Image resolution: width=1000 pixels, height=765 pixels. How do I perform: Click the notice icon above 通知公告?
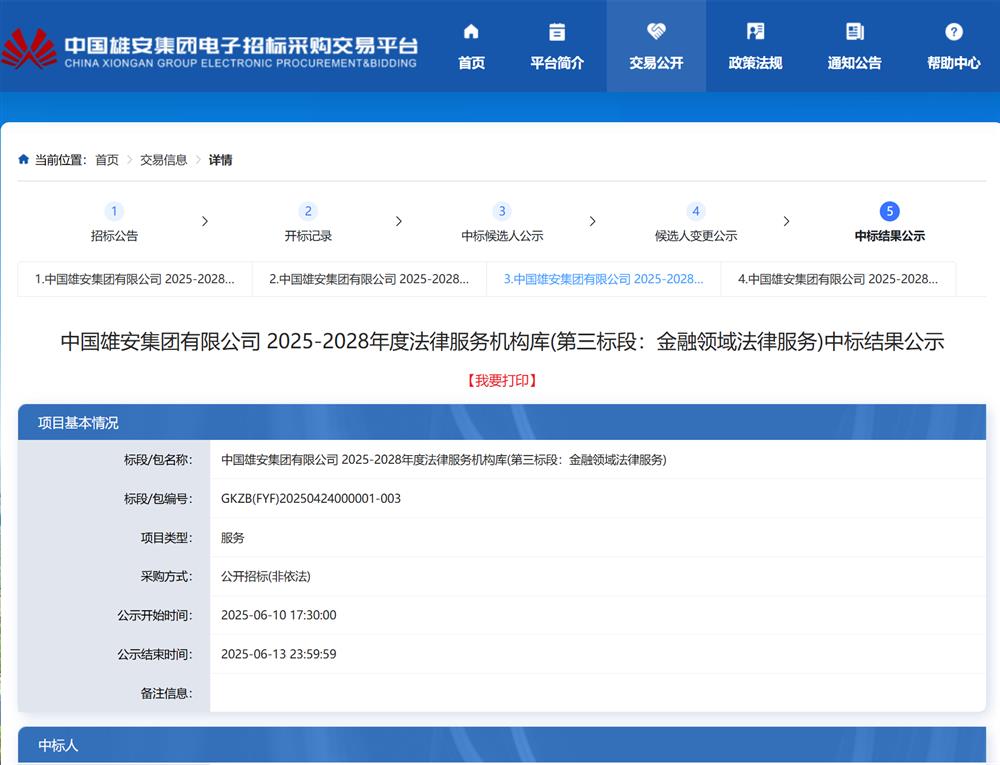tap(854, 31)
